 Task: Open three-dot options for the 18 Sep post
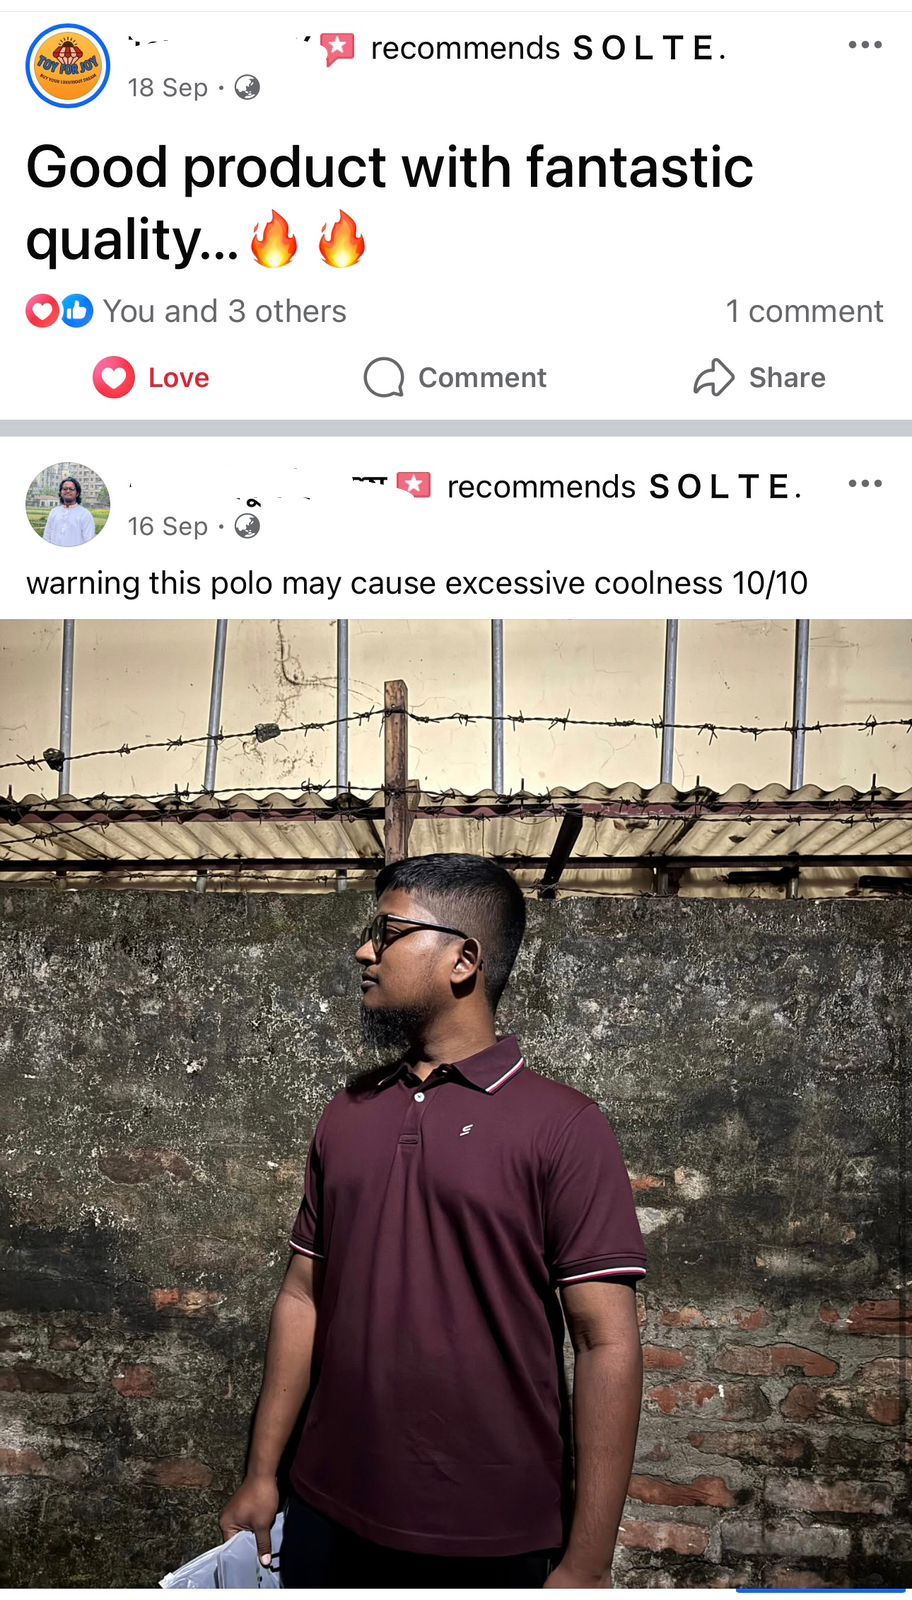(865, 45)
